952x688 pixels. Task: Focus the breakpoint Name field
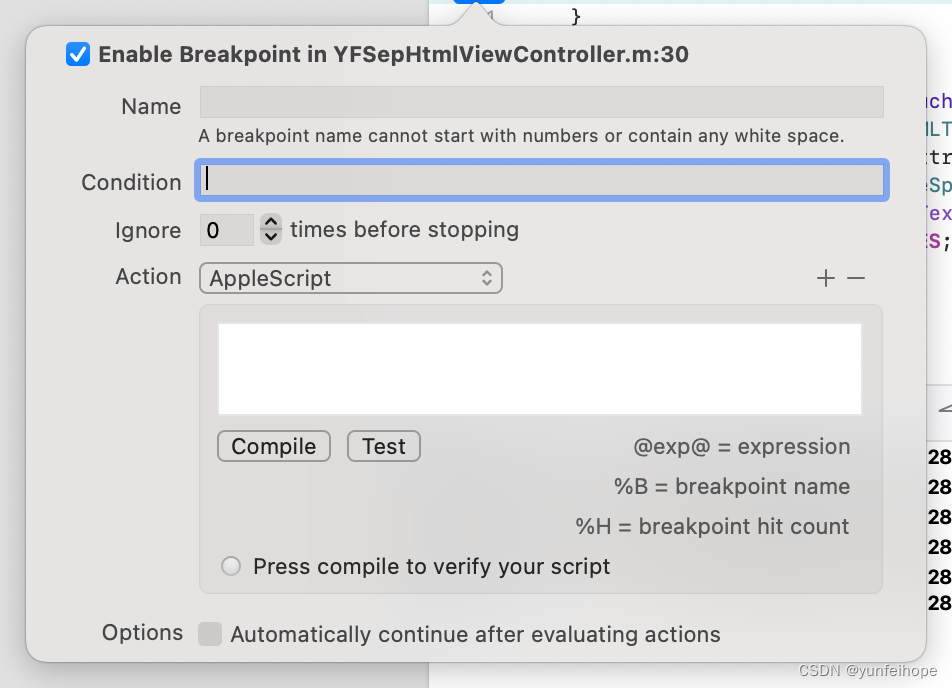pyautogui.click(x=542, y=102)
